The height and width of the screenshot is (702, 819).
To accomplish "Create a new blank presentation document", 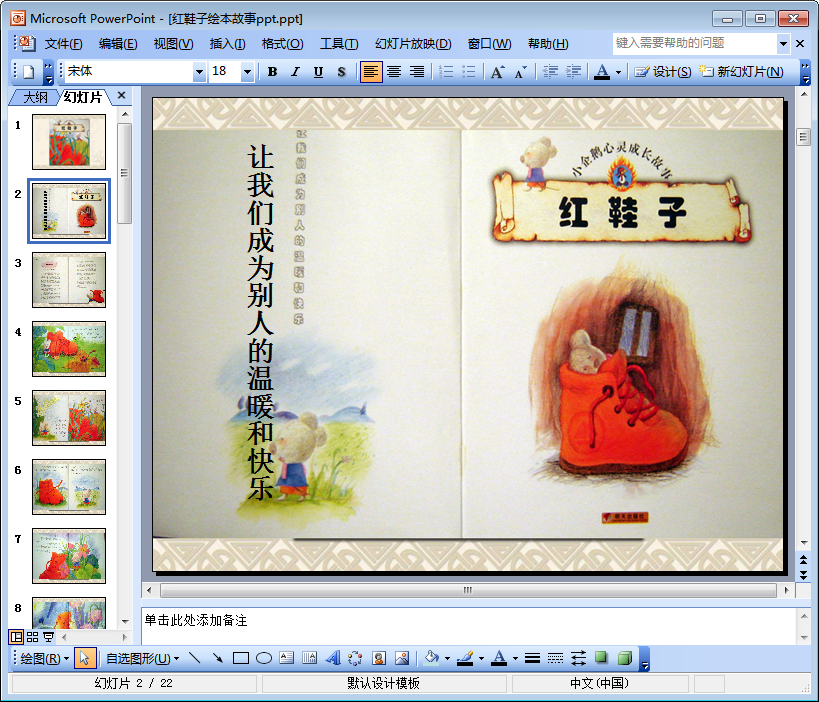I will tap(29, 72).
